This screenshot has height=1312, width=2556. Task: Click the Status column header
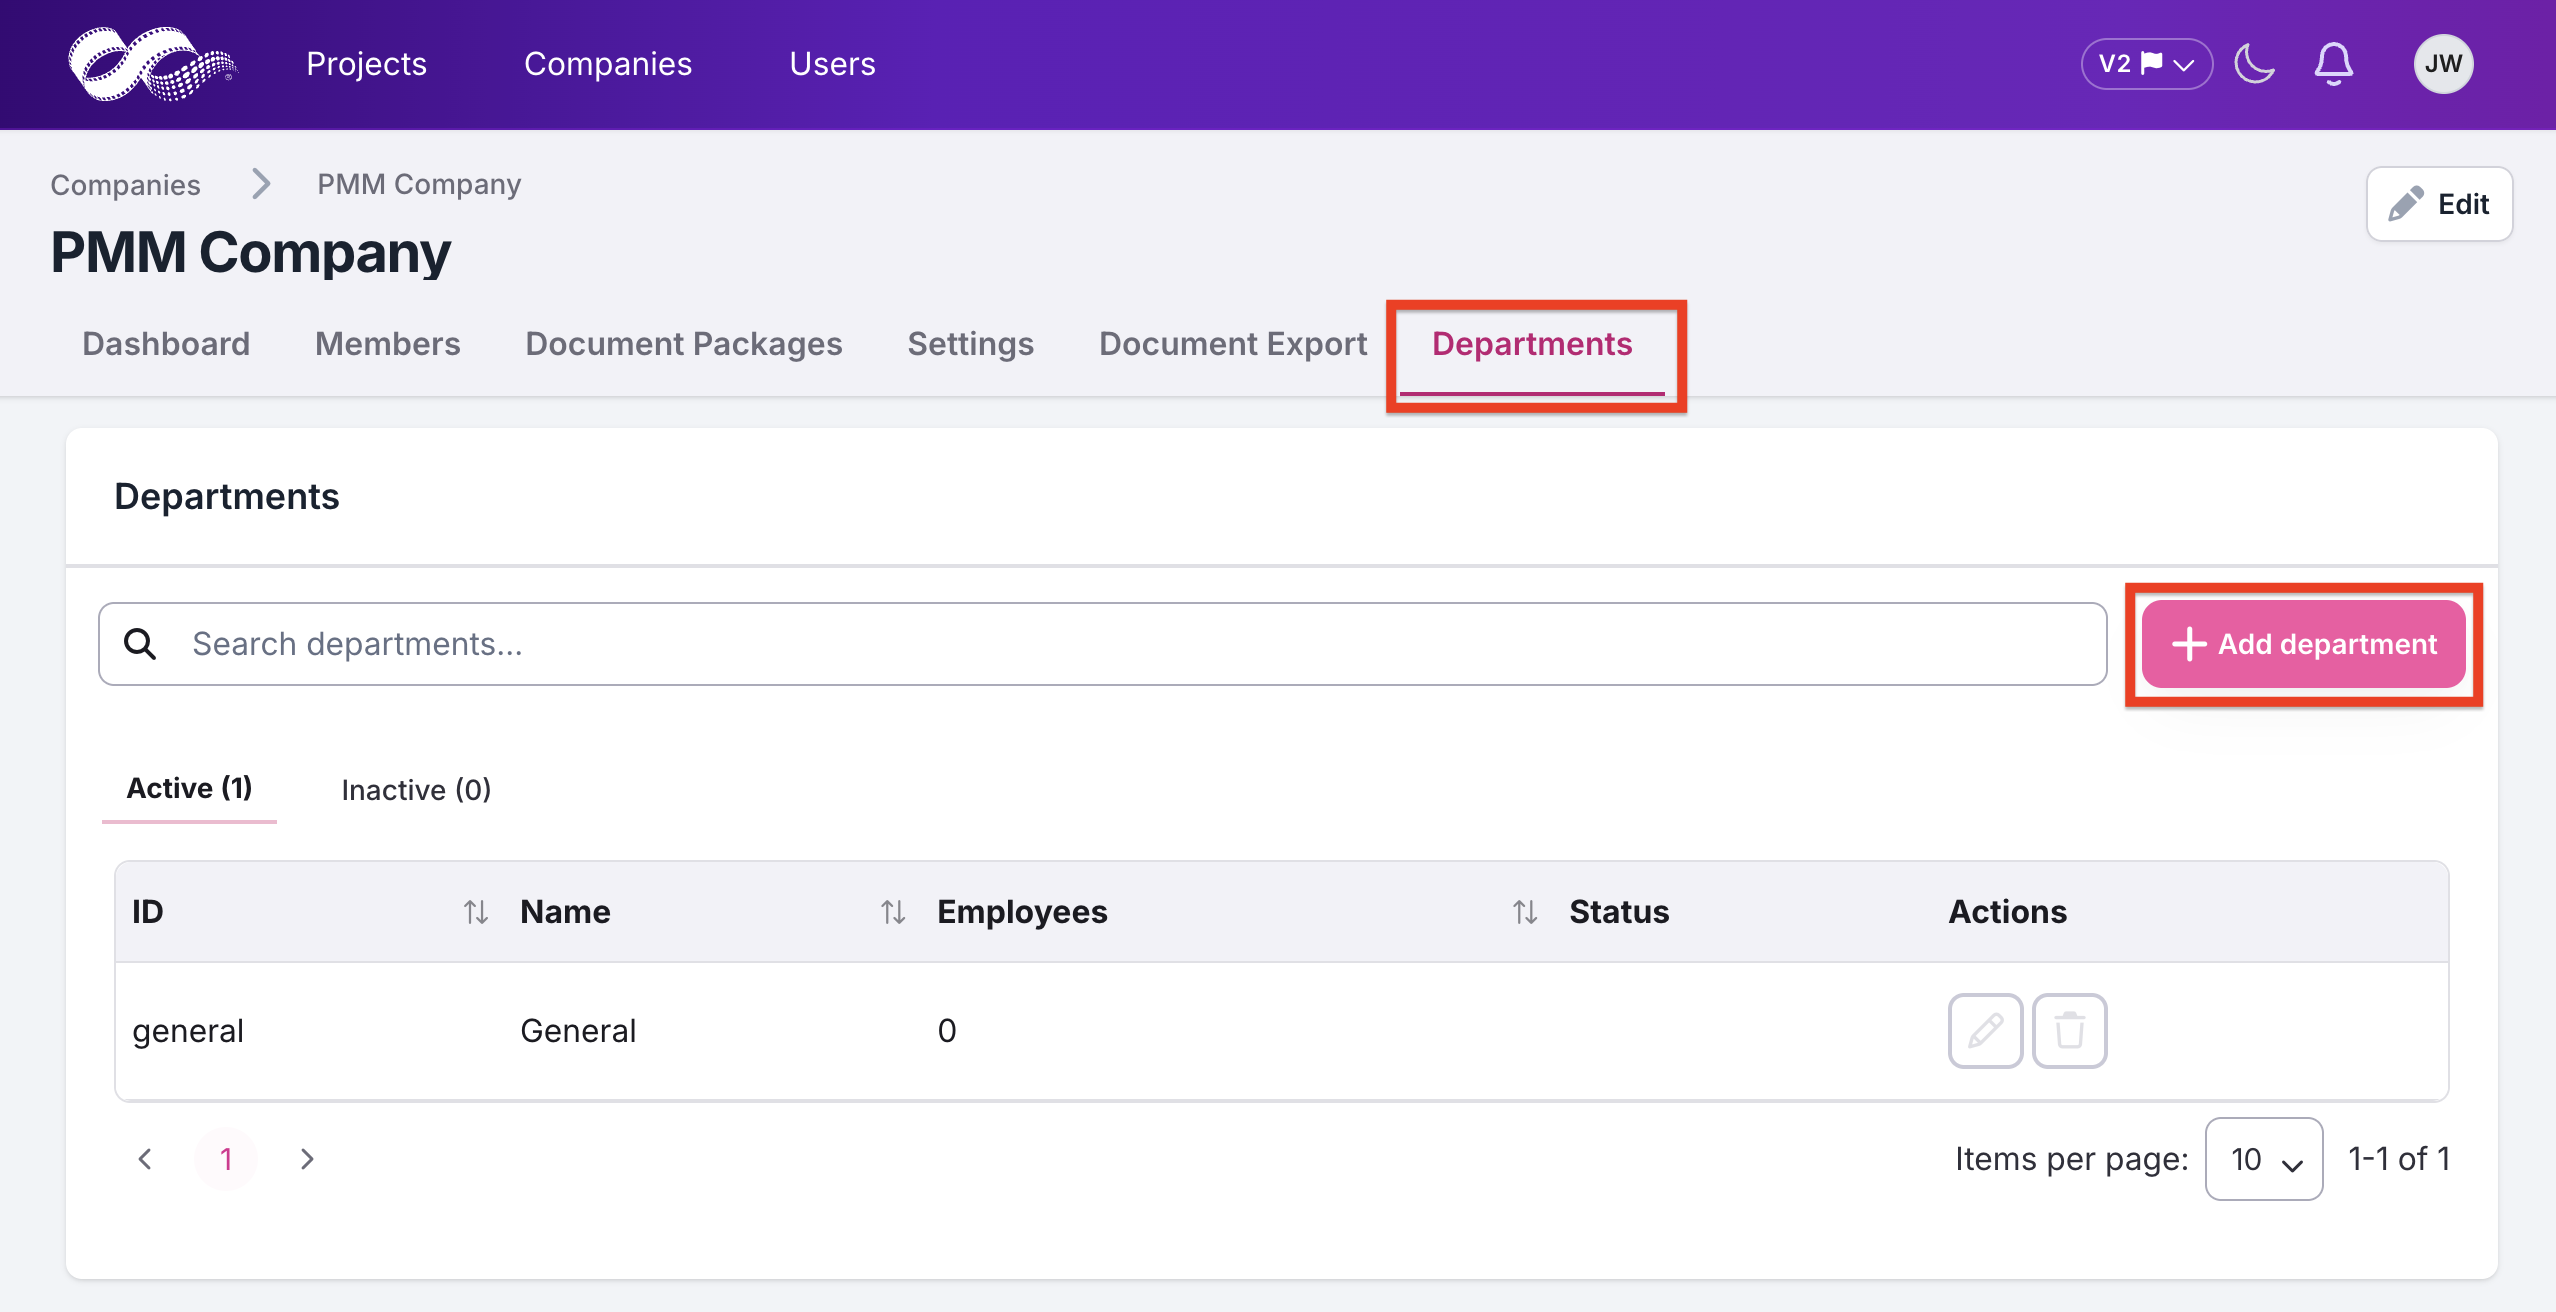pyautogui.click(x=1619, y=911)
